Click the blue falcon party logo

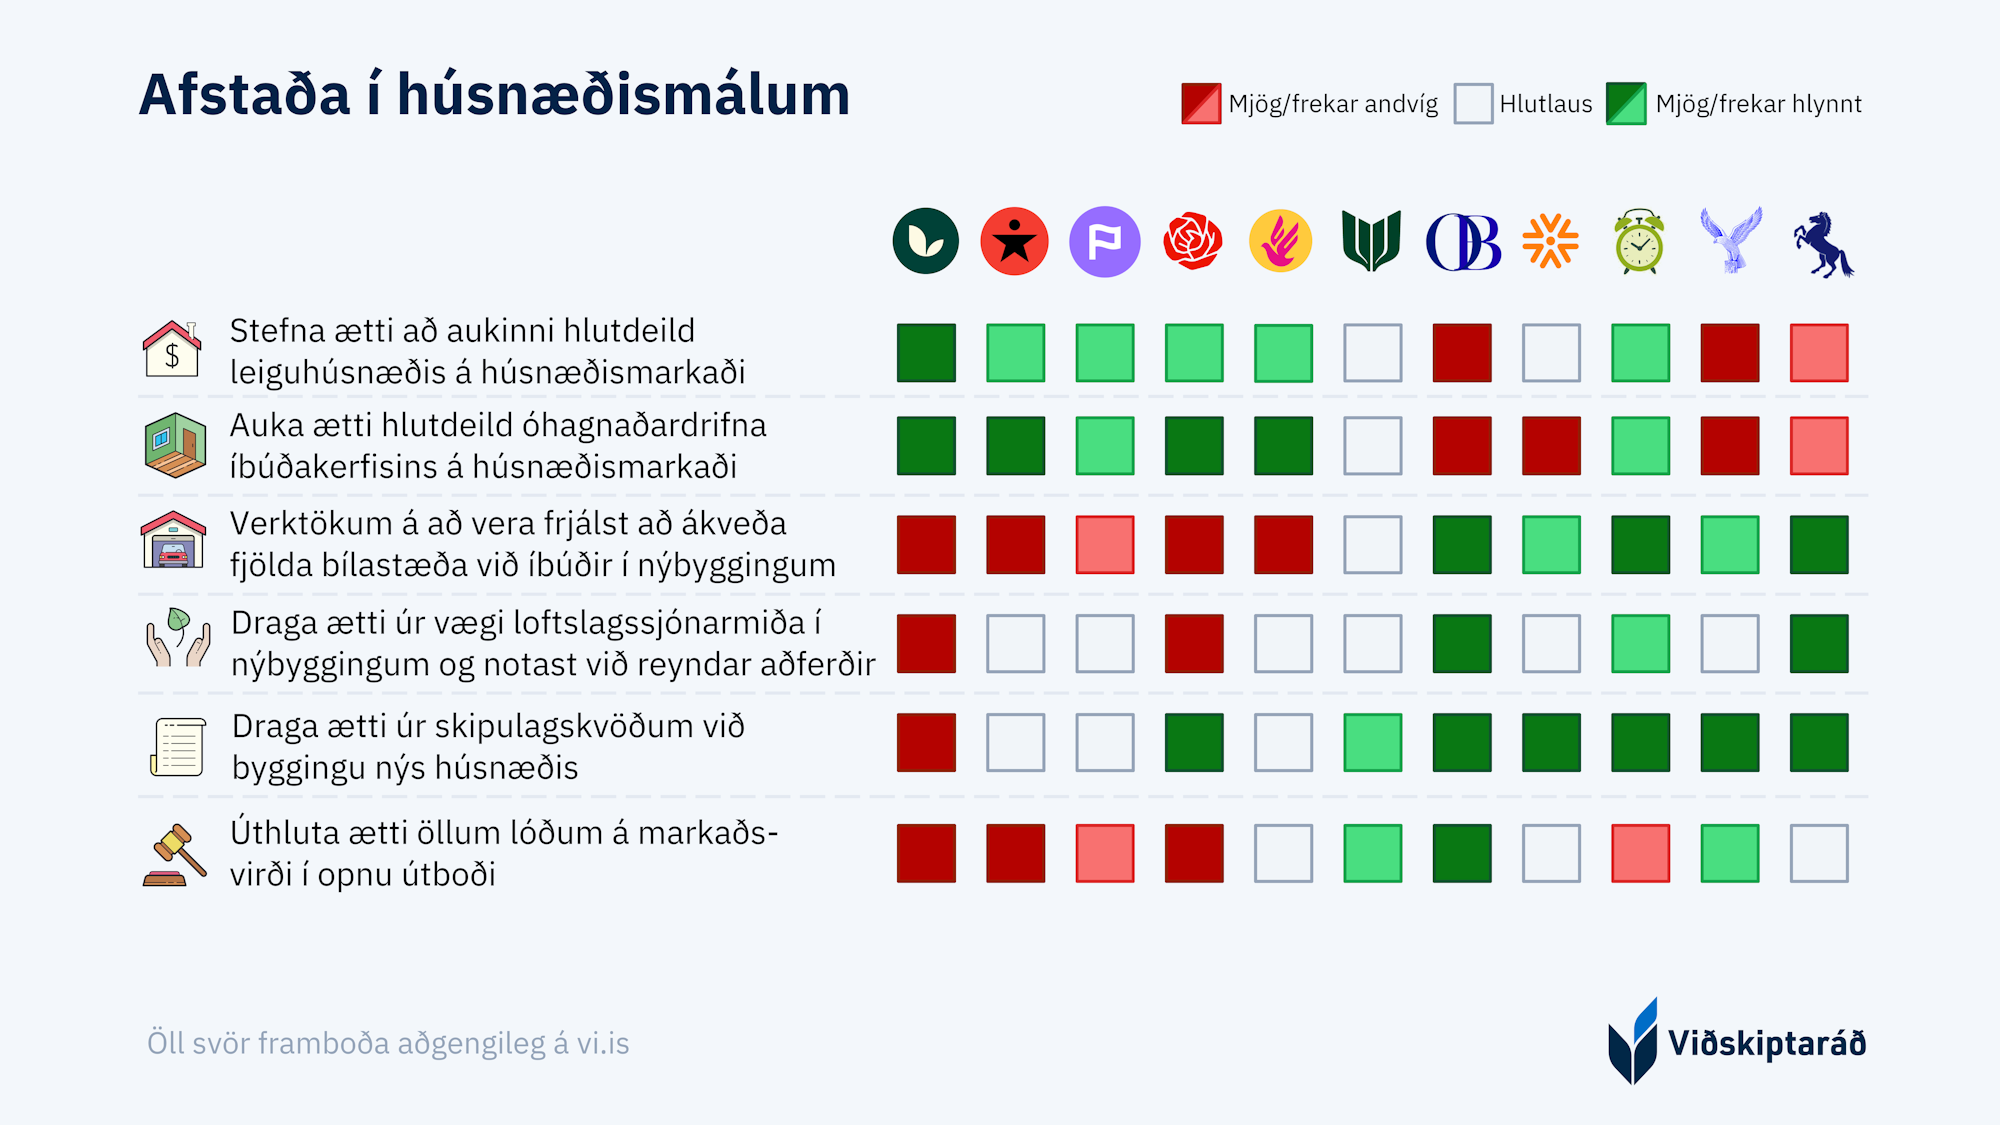pos(1730,240)
